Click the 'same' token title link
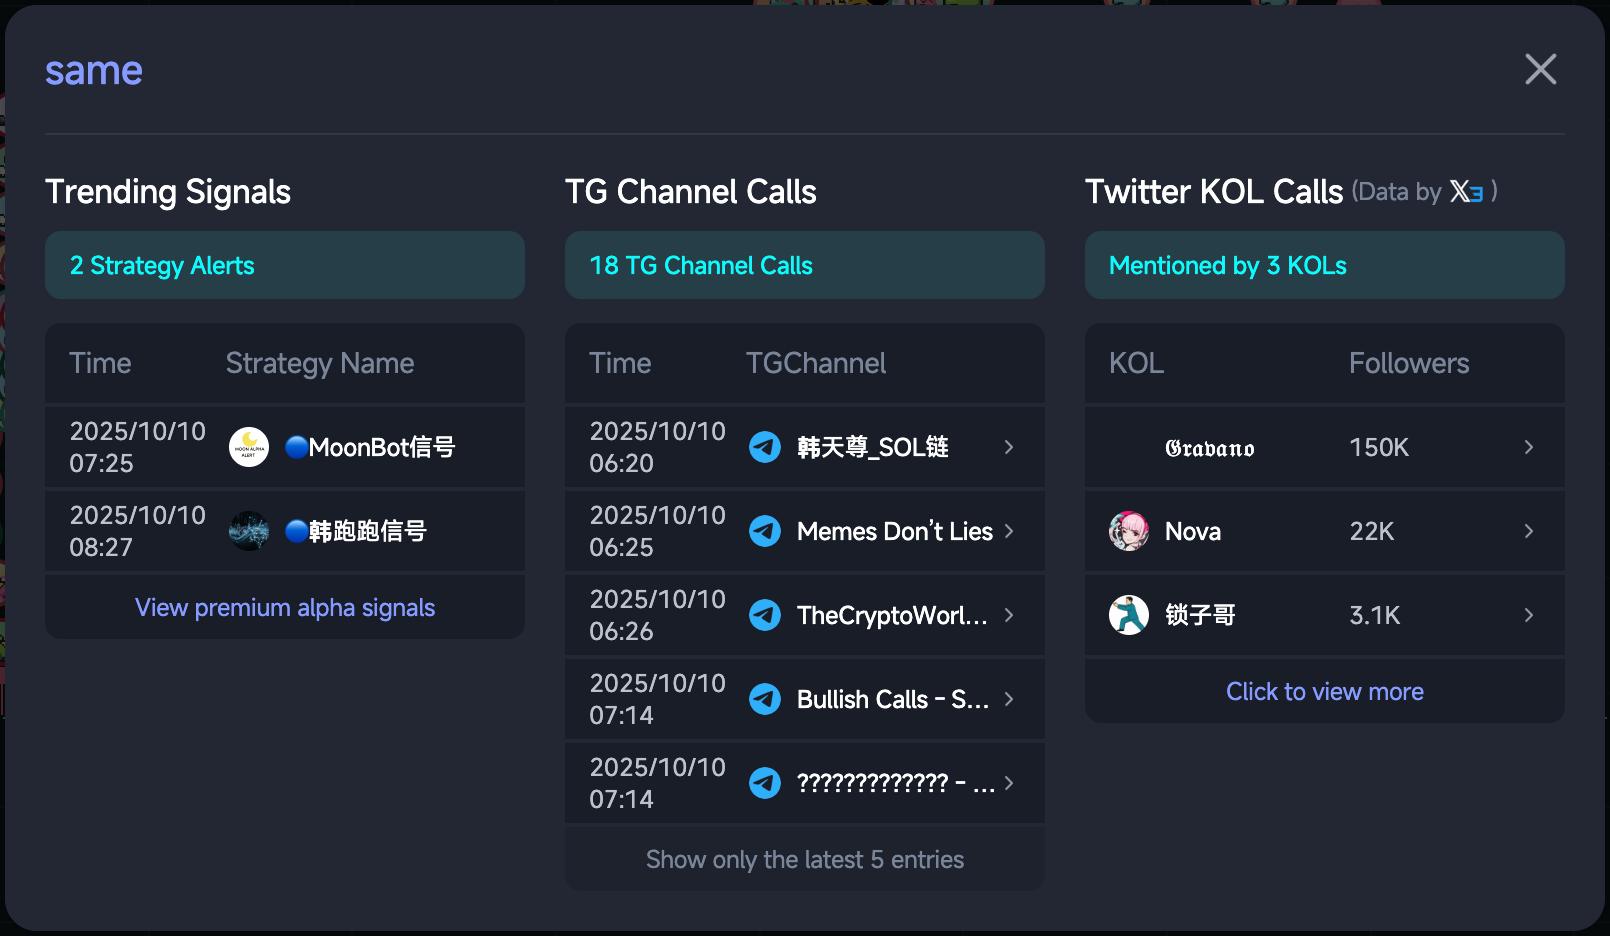The image size is (1610, 936). click(94, 71)
